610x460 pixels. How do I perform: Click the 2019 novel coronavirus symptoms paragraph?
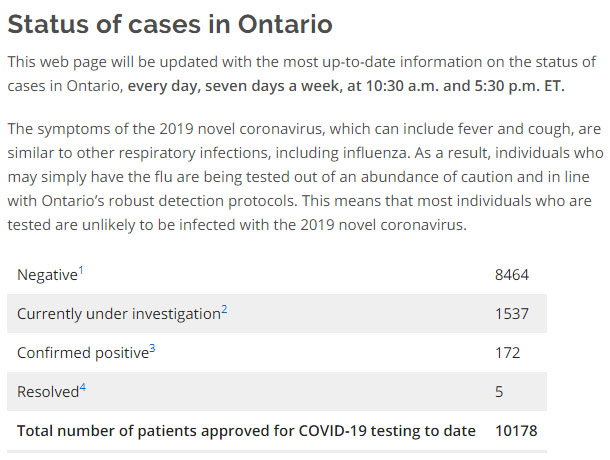point(300,177)
